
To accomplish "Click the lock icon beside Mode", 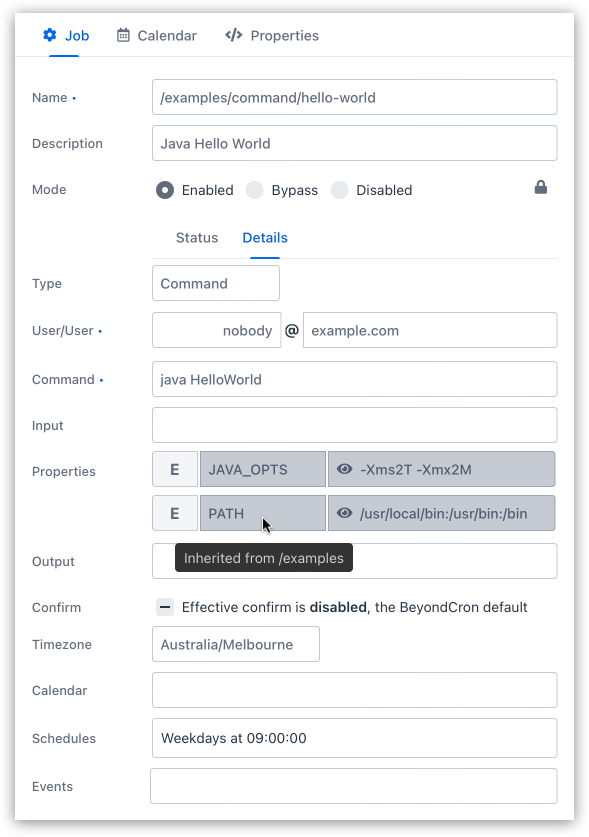I will 541,187.
